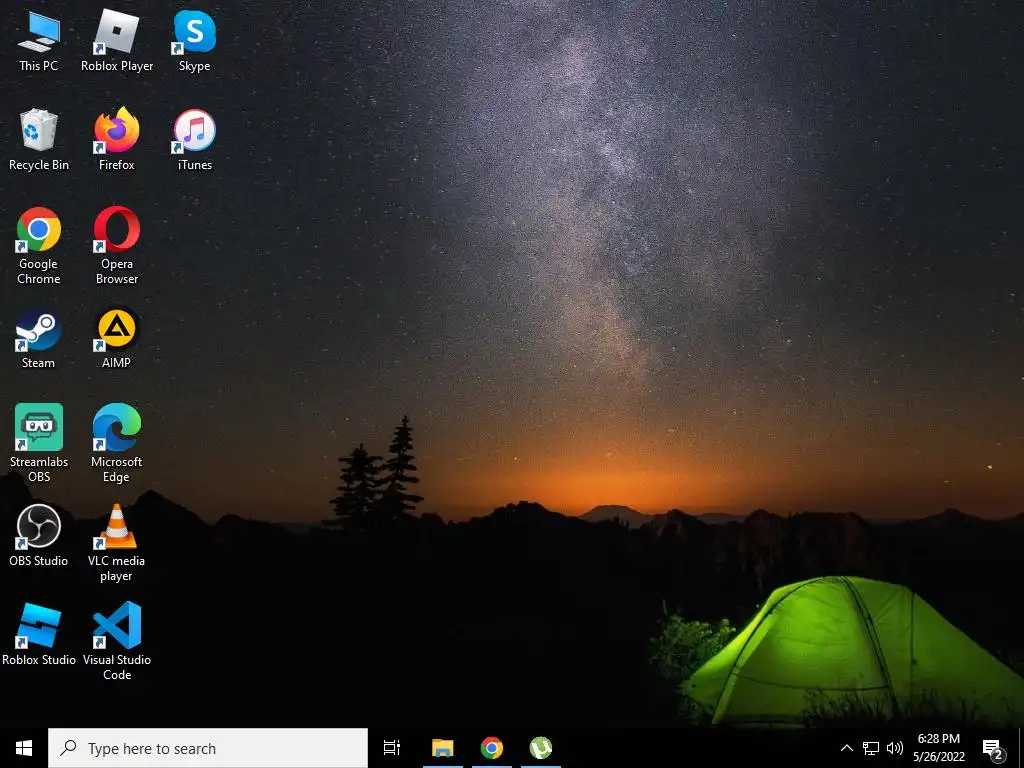This screenshot has height=768, width=1024.
Task: Select the Visual Studio Code shortcut
Action: pyautogui.click(x=117, y=641)
